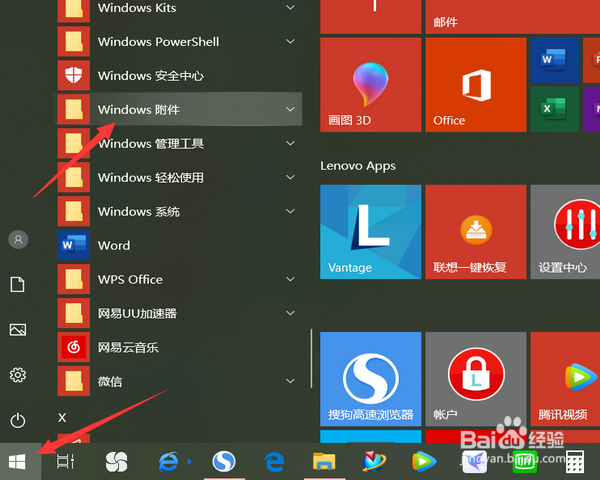Expand the 微信 folder chevron
This screenshot has height=480, width=600.
tap(290, 381)
